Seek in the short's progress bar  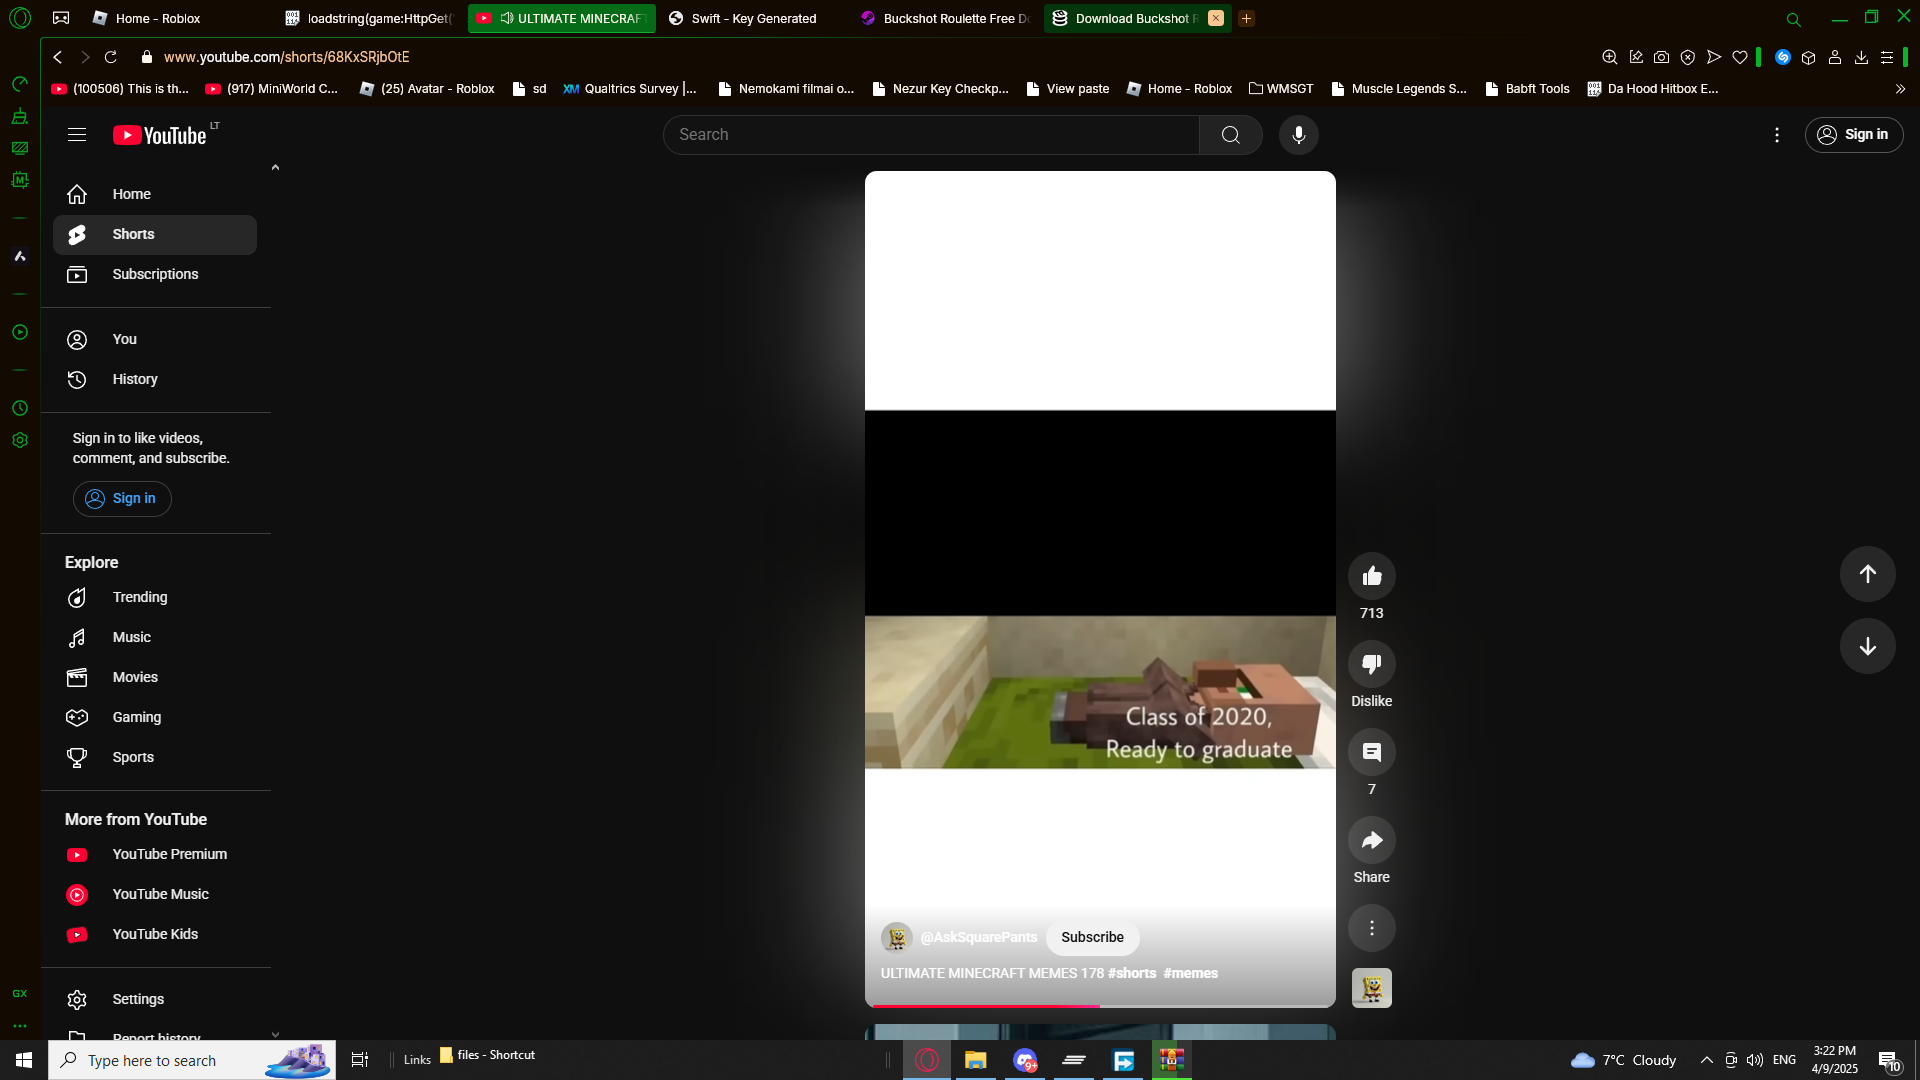coord(1100,1005)
